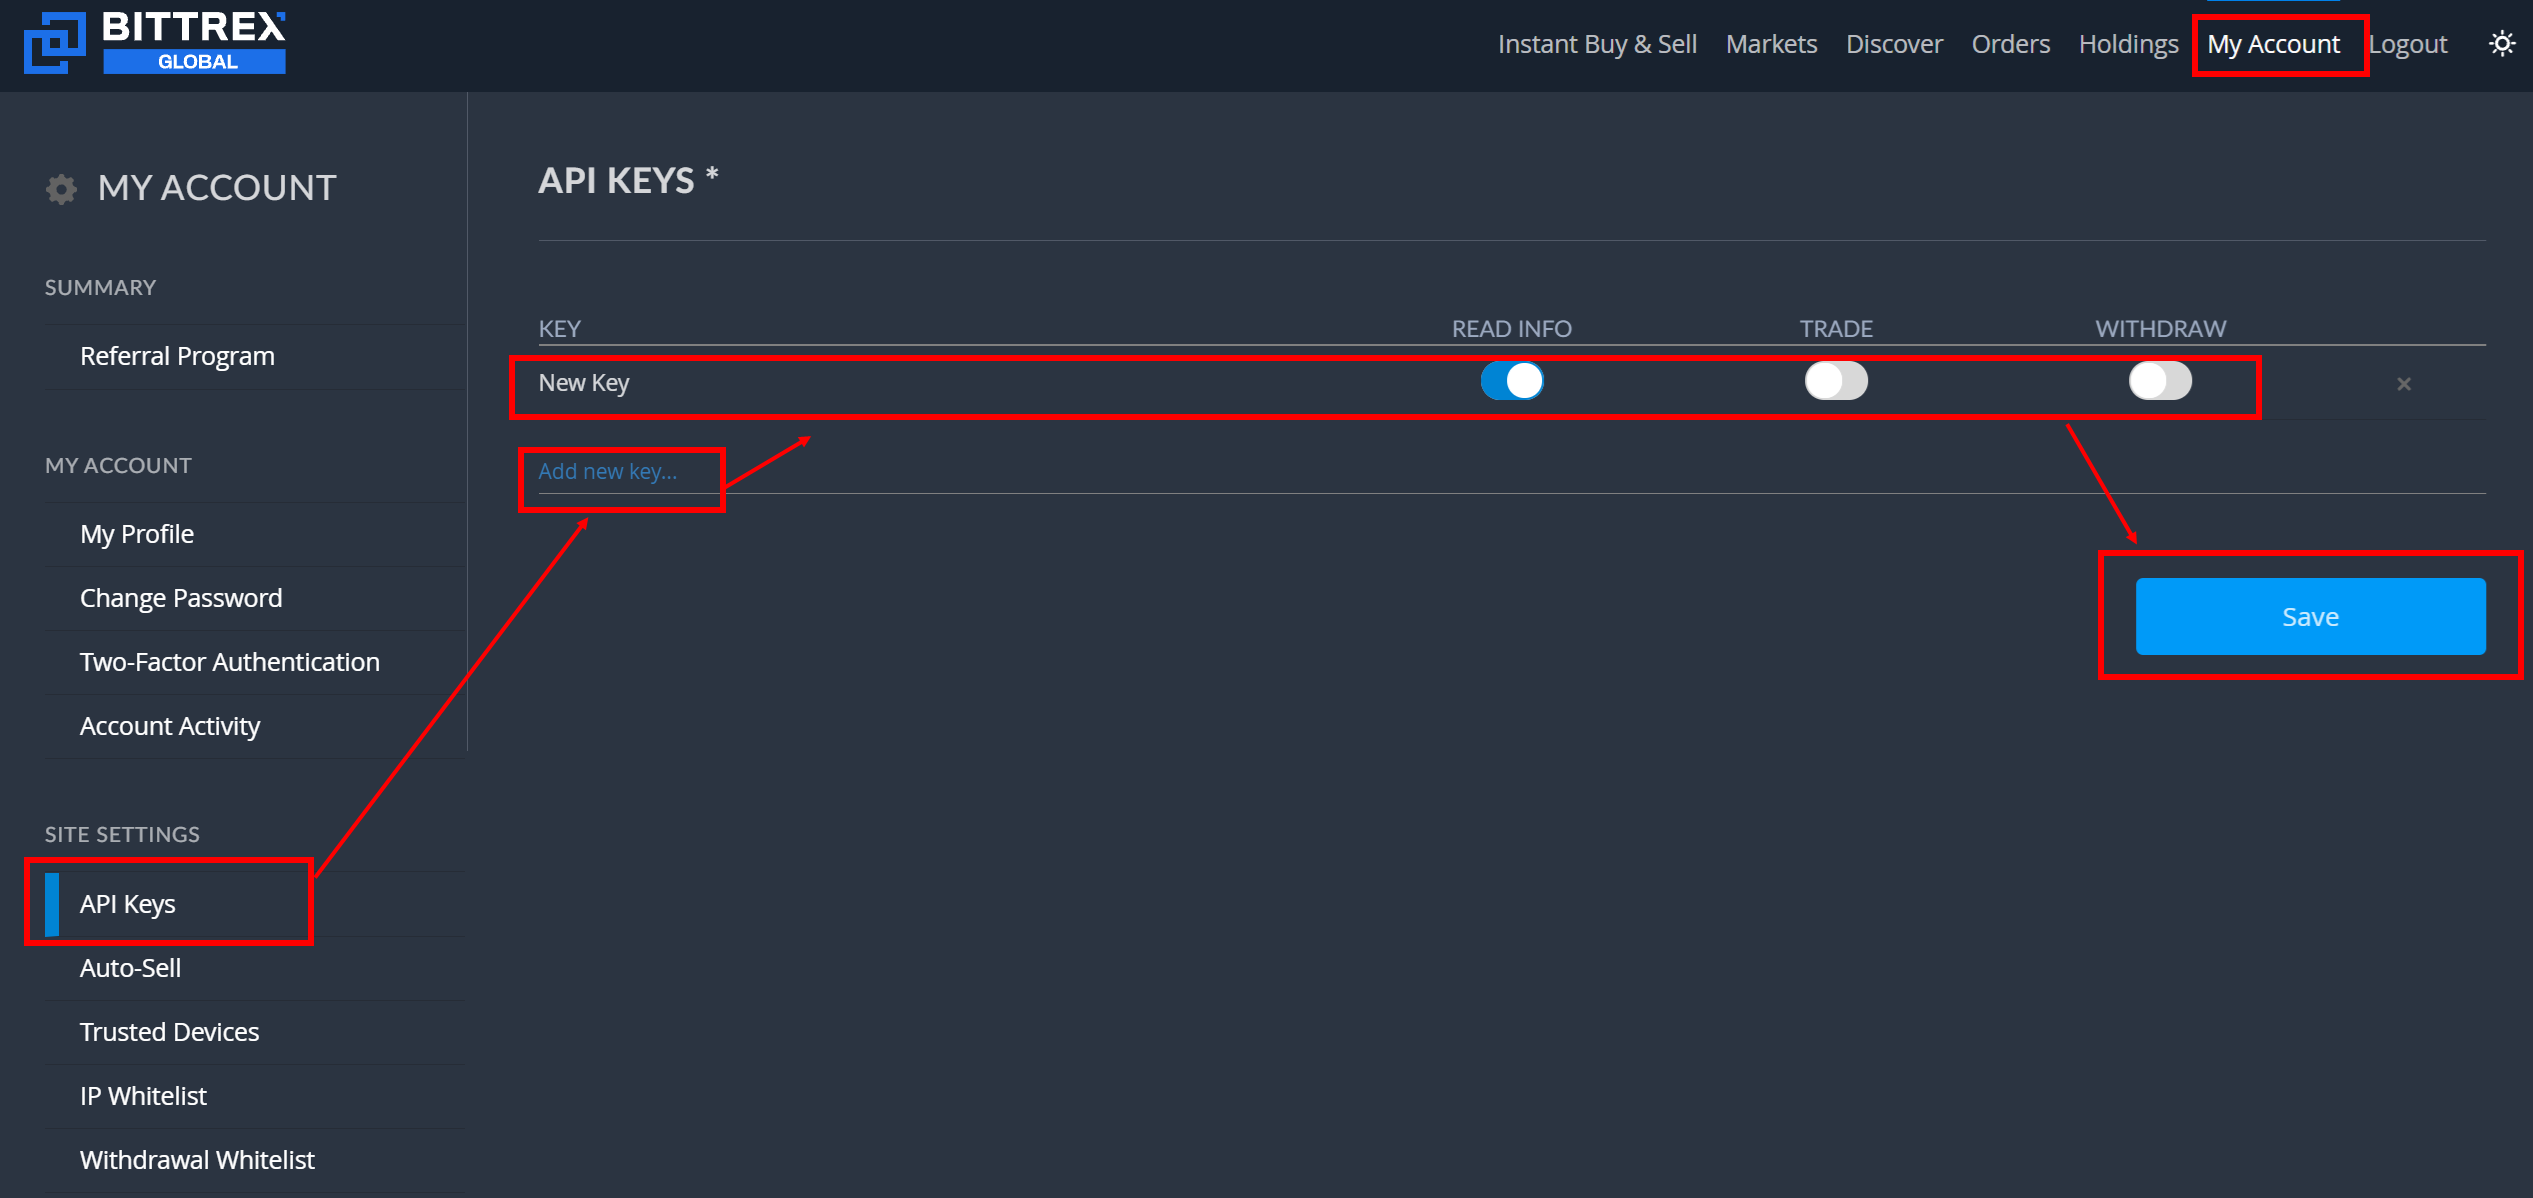
Task: Click the settings gear icon
Action: [63, 189]
